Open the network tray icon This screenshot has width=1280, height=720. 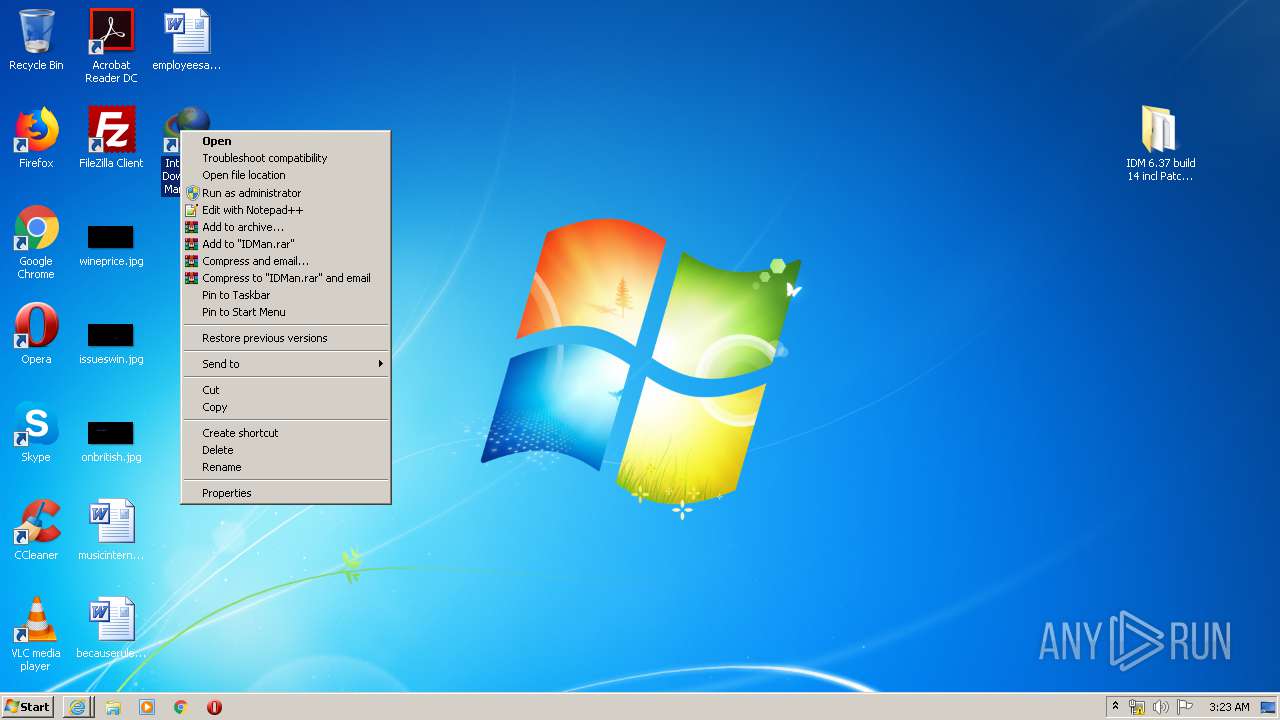1137,707
